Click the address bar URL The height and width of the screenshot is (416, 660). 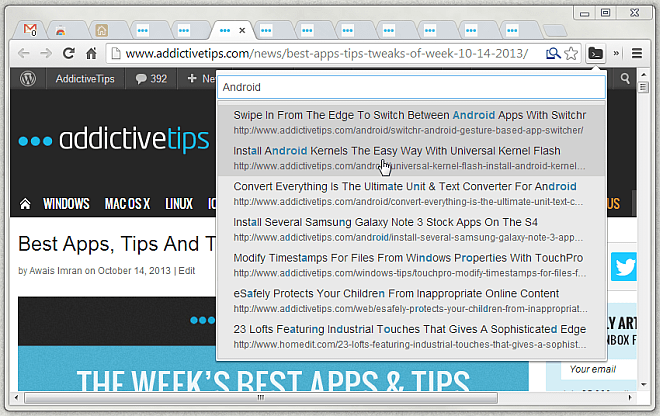click(x=327, y=53)
